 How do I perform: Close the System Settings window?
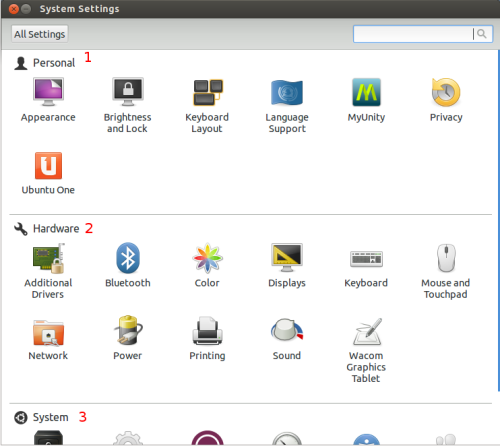[14, 9]
